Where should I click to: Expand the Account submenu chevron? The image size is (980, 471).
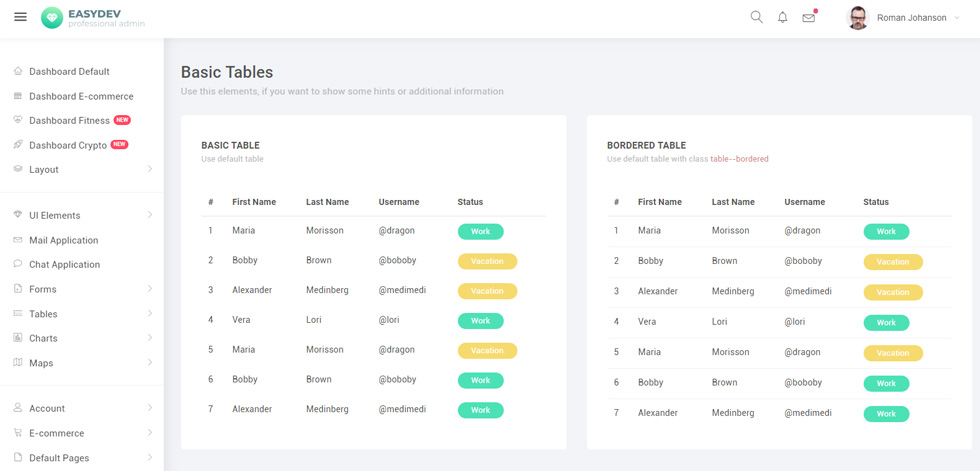(x=150, y=408)
